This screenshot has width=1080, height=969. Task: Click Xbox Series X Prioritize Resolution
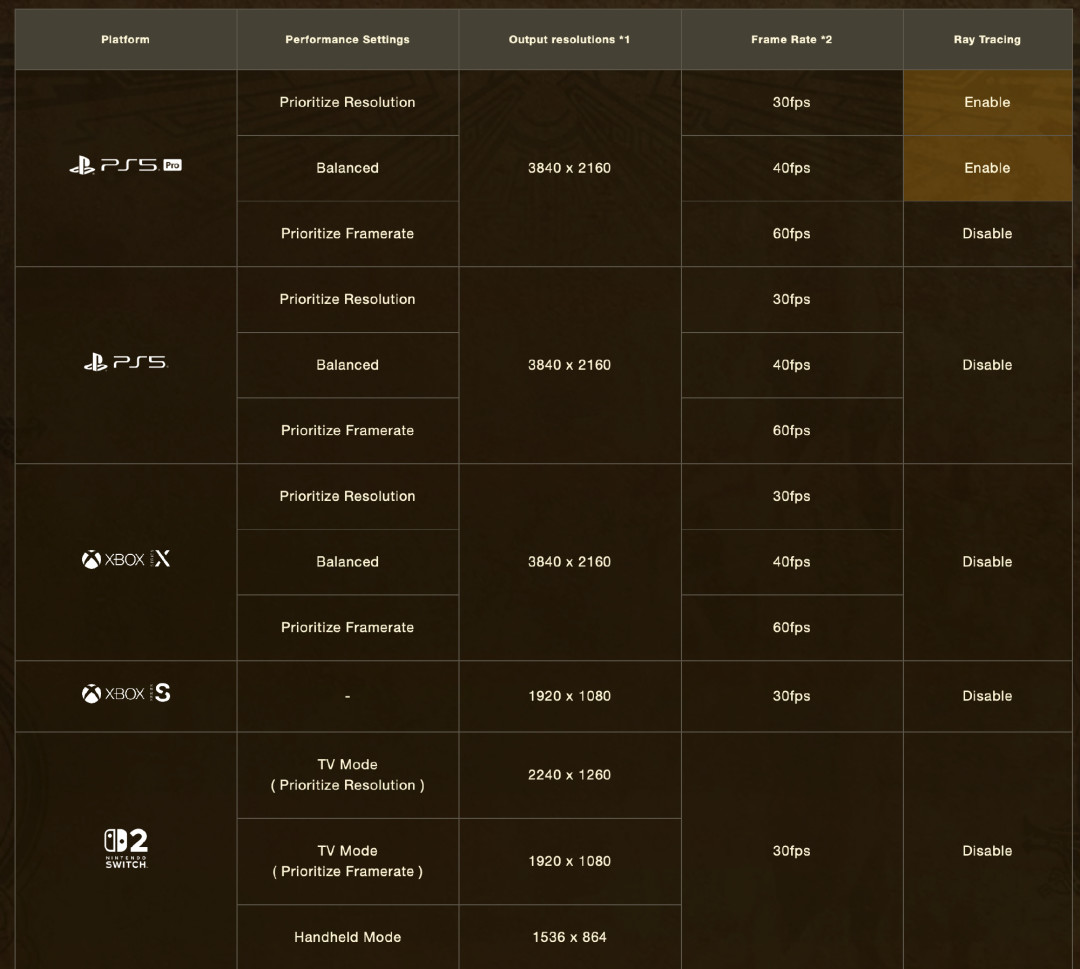tap(347, 496)
